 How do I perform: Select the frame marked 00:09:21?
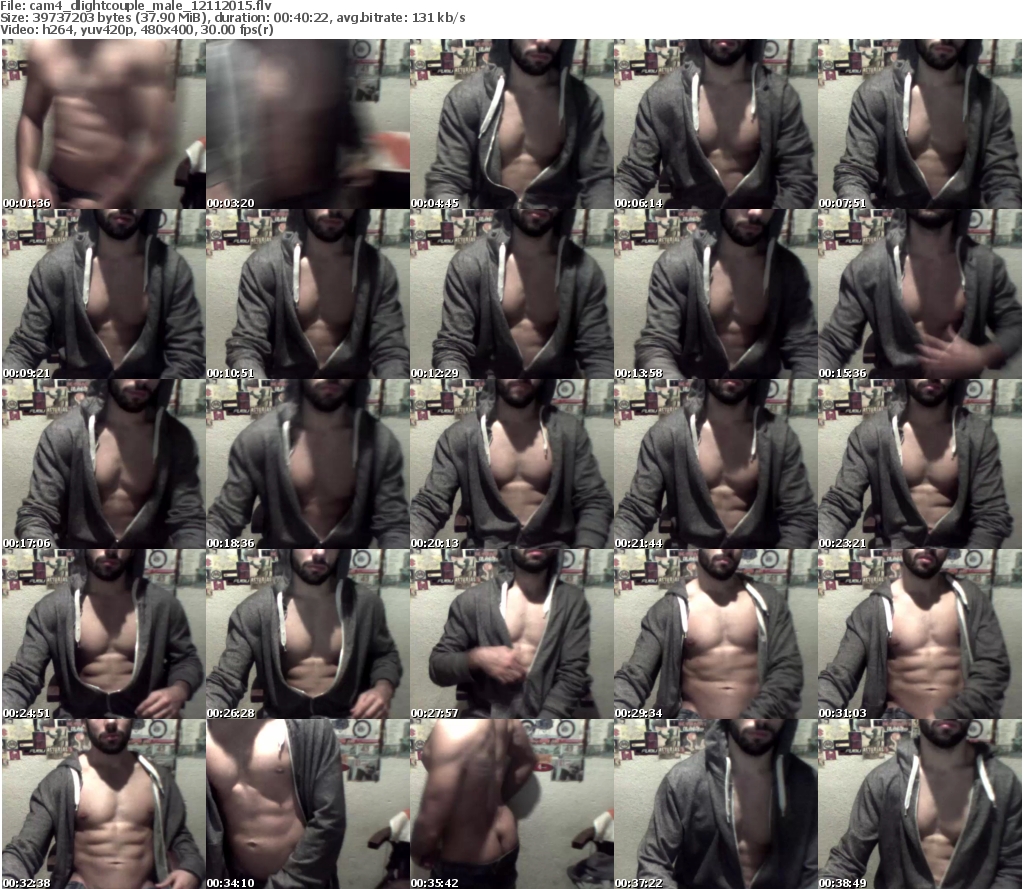point(103,293)
